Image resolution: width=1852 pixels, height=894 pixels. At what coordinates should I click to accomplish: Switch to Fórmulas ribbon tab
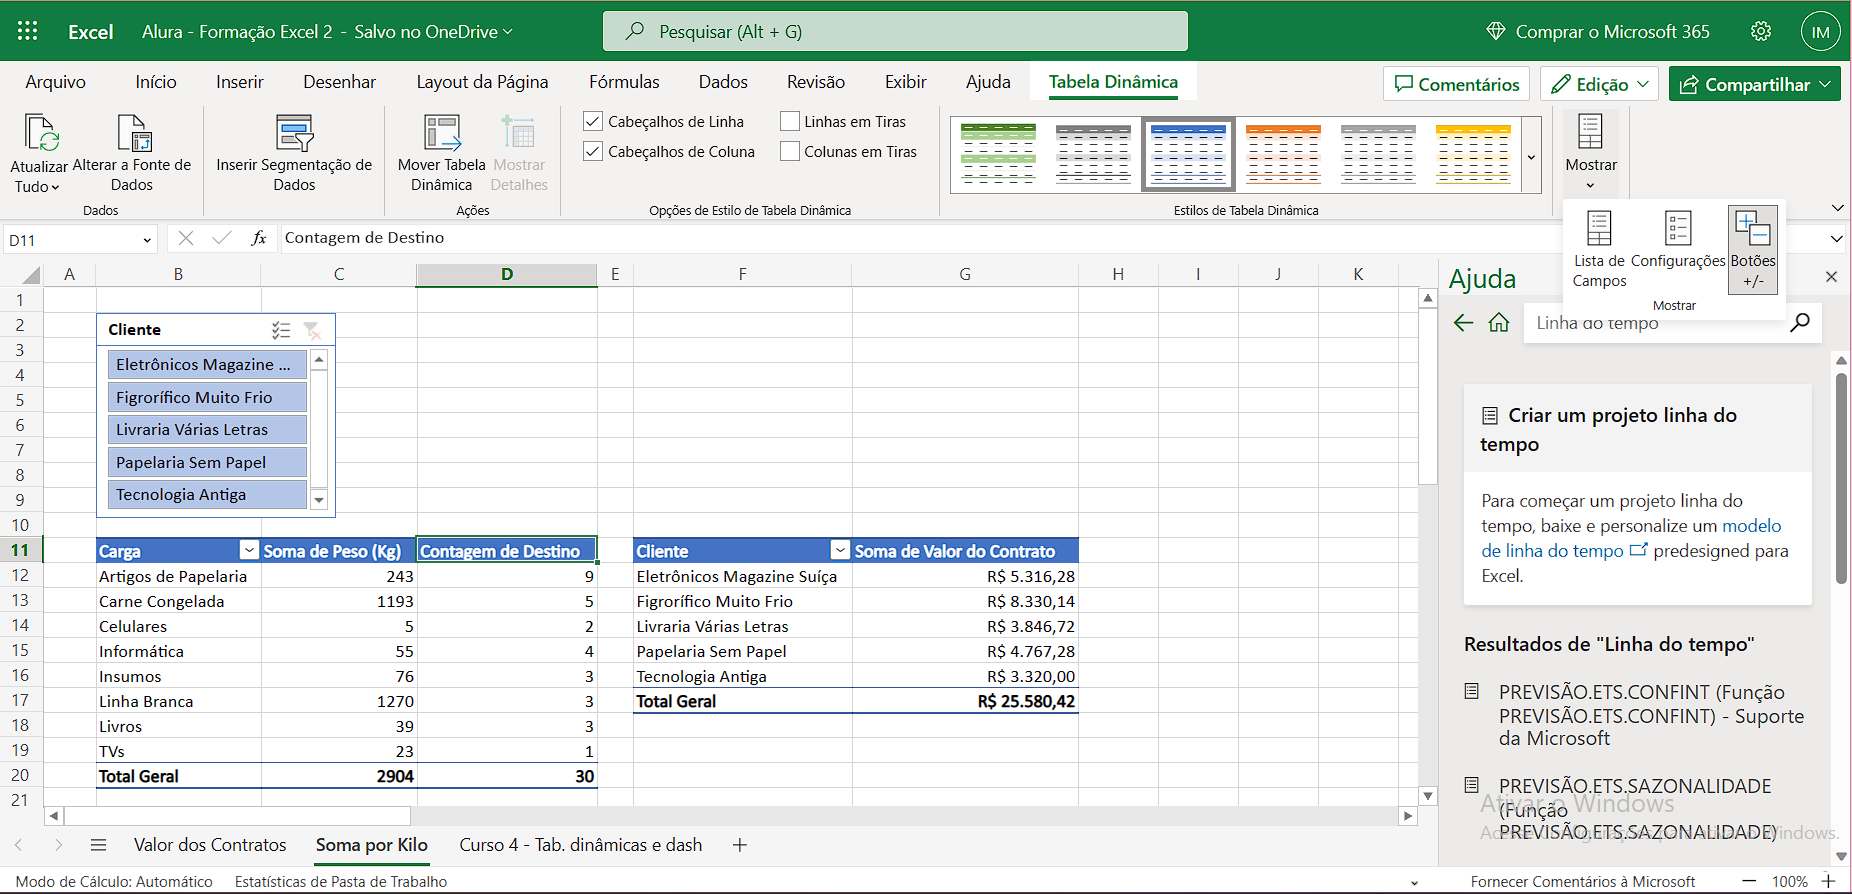click(x=624, y=82)
